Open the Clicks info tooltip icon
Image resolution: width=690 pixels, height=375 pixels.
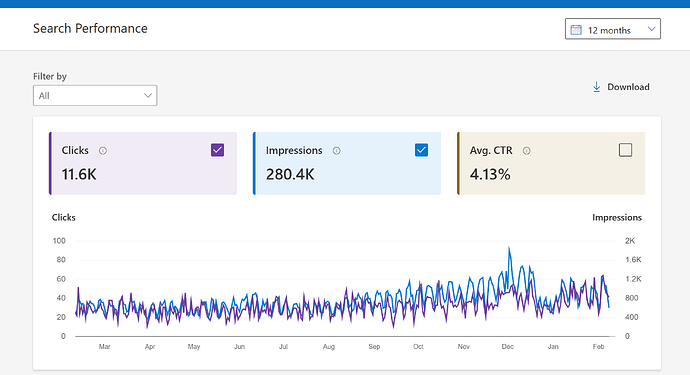(103, 151)
